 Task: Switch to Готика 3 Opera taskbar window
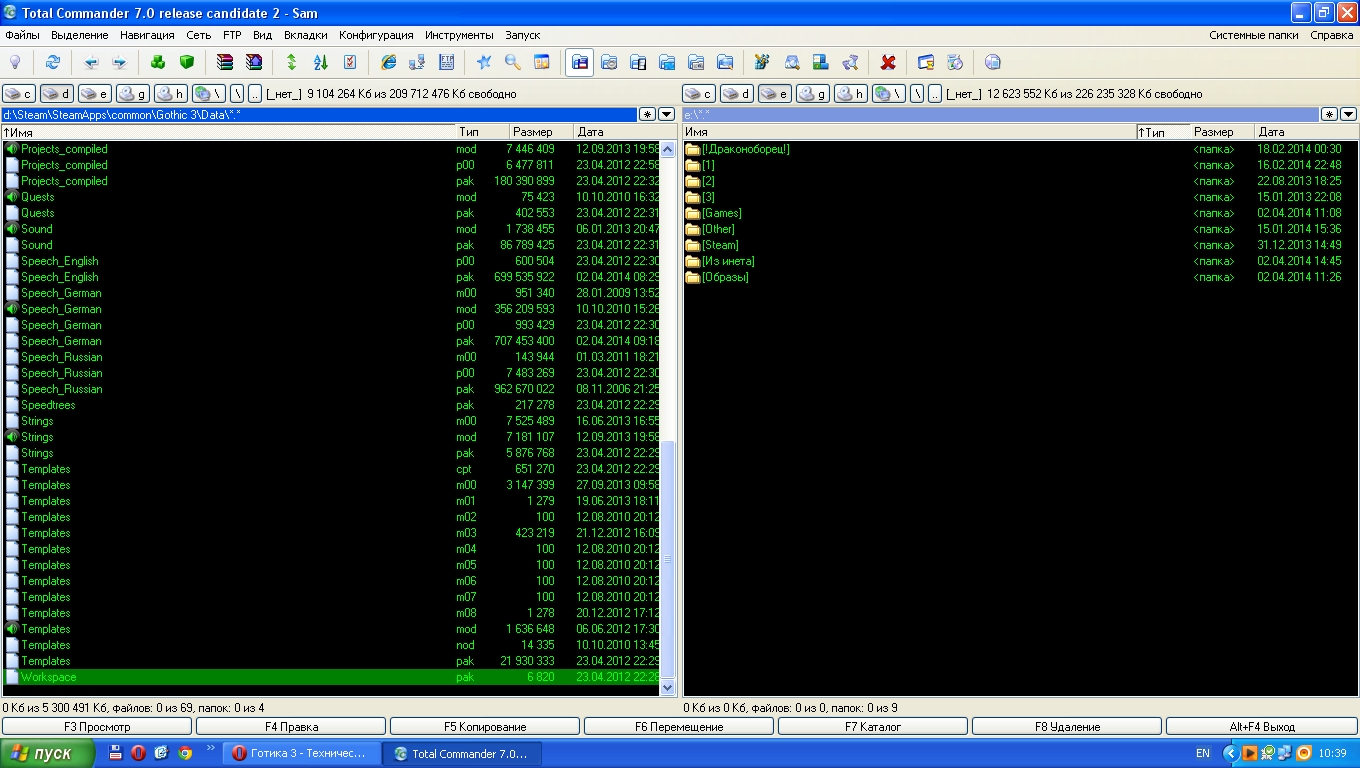(x=302, y=754)
